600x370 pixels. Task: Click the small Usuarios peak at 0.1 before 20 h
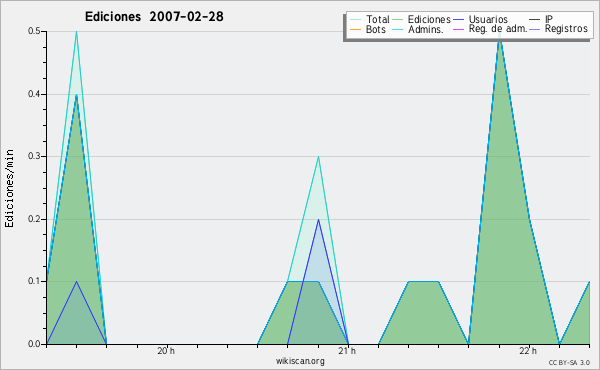pyautogui.click(x=77, y=282)
